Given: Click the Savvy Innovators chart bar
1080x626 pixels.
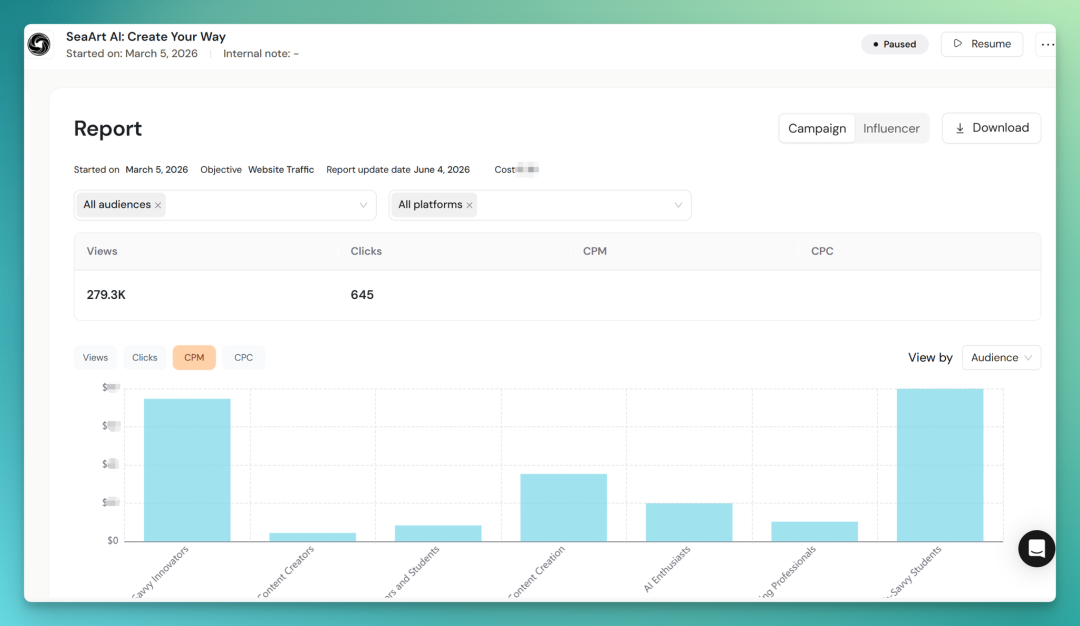Looking at the screenshot, I should [187, 470].
